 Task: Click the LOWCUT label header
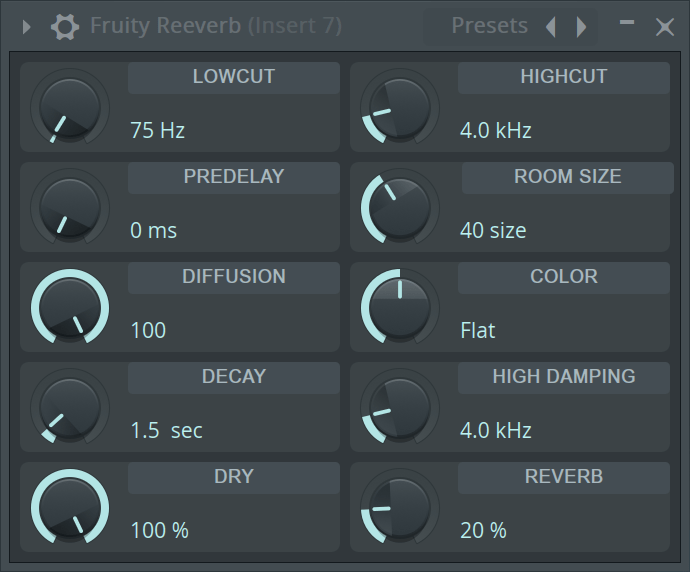[x=233, y=77]
